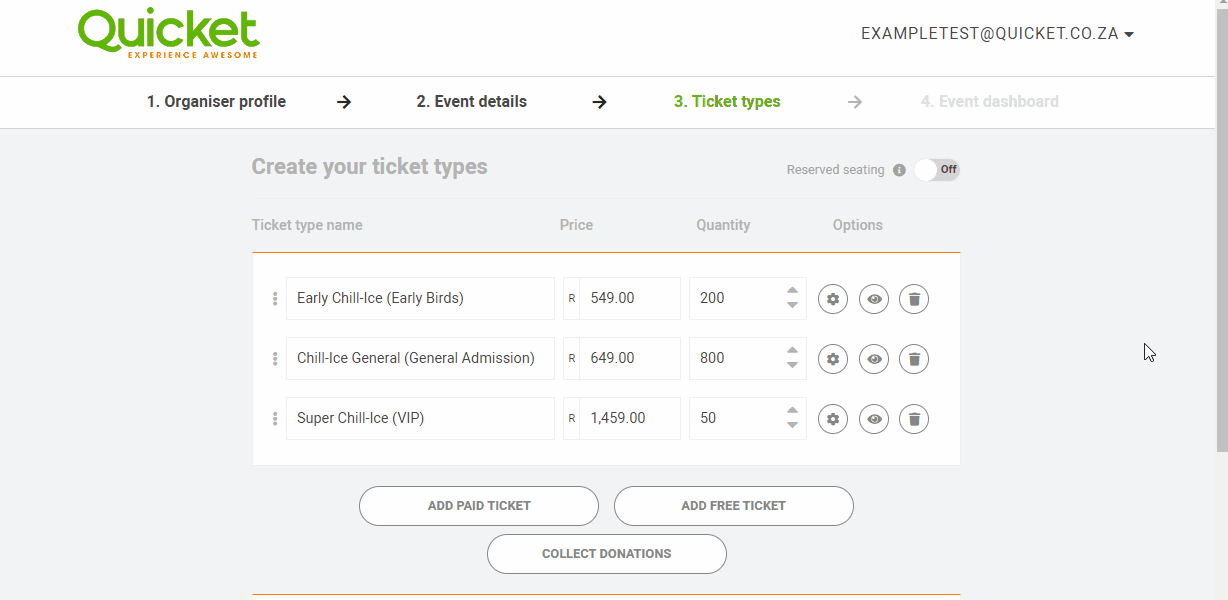
Task: Select step 4 Event dashboard
Action: pos(990,102)
